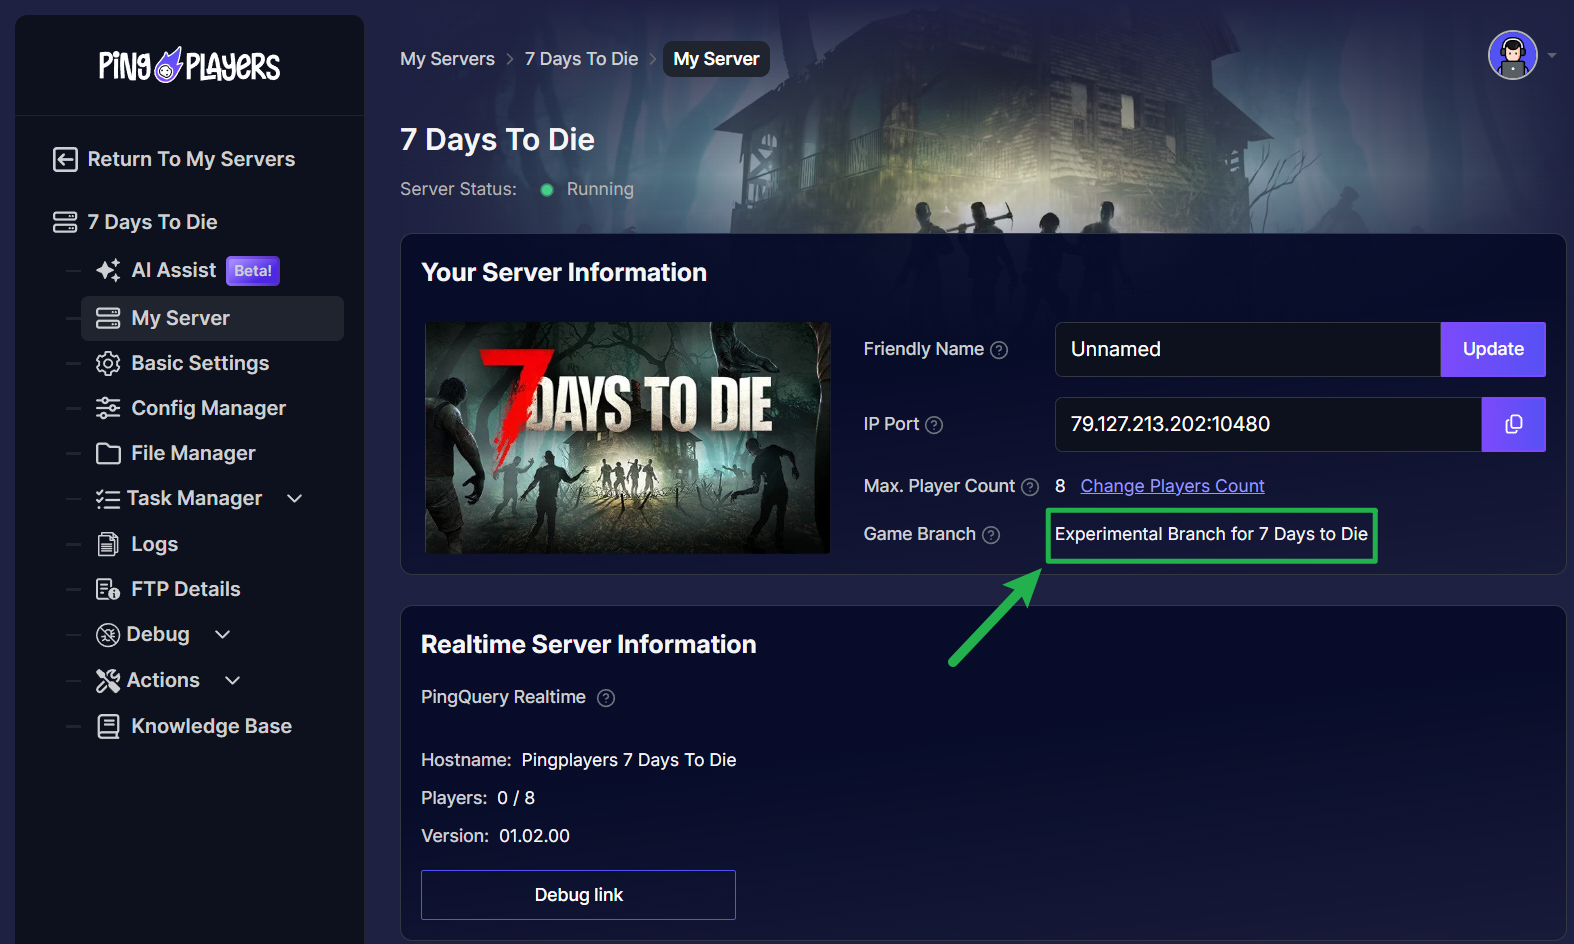1574x944 pixels.
Task: Click the File Manager folder icon
Action: coord(108,453)
